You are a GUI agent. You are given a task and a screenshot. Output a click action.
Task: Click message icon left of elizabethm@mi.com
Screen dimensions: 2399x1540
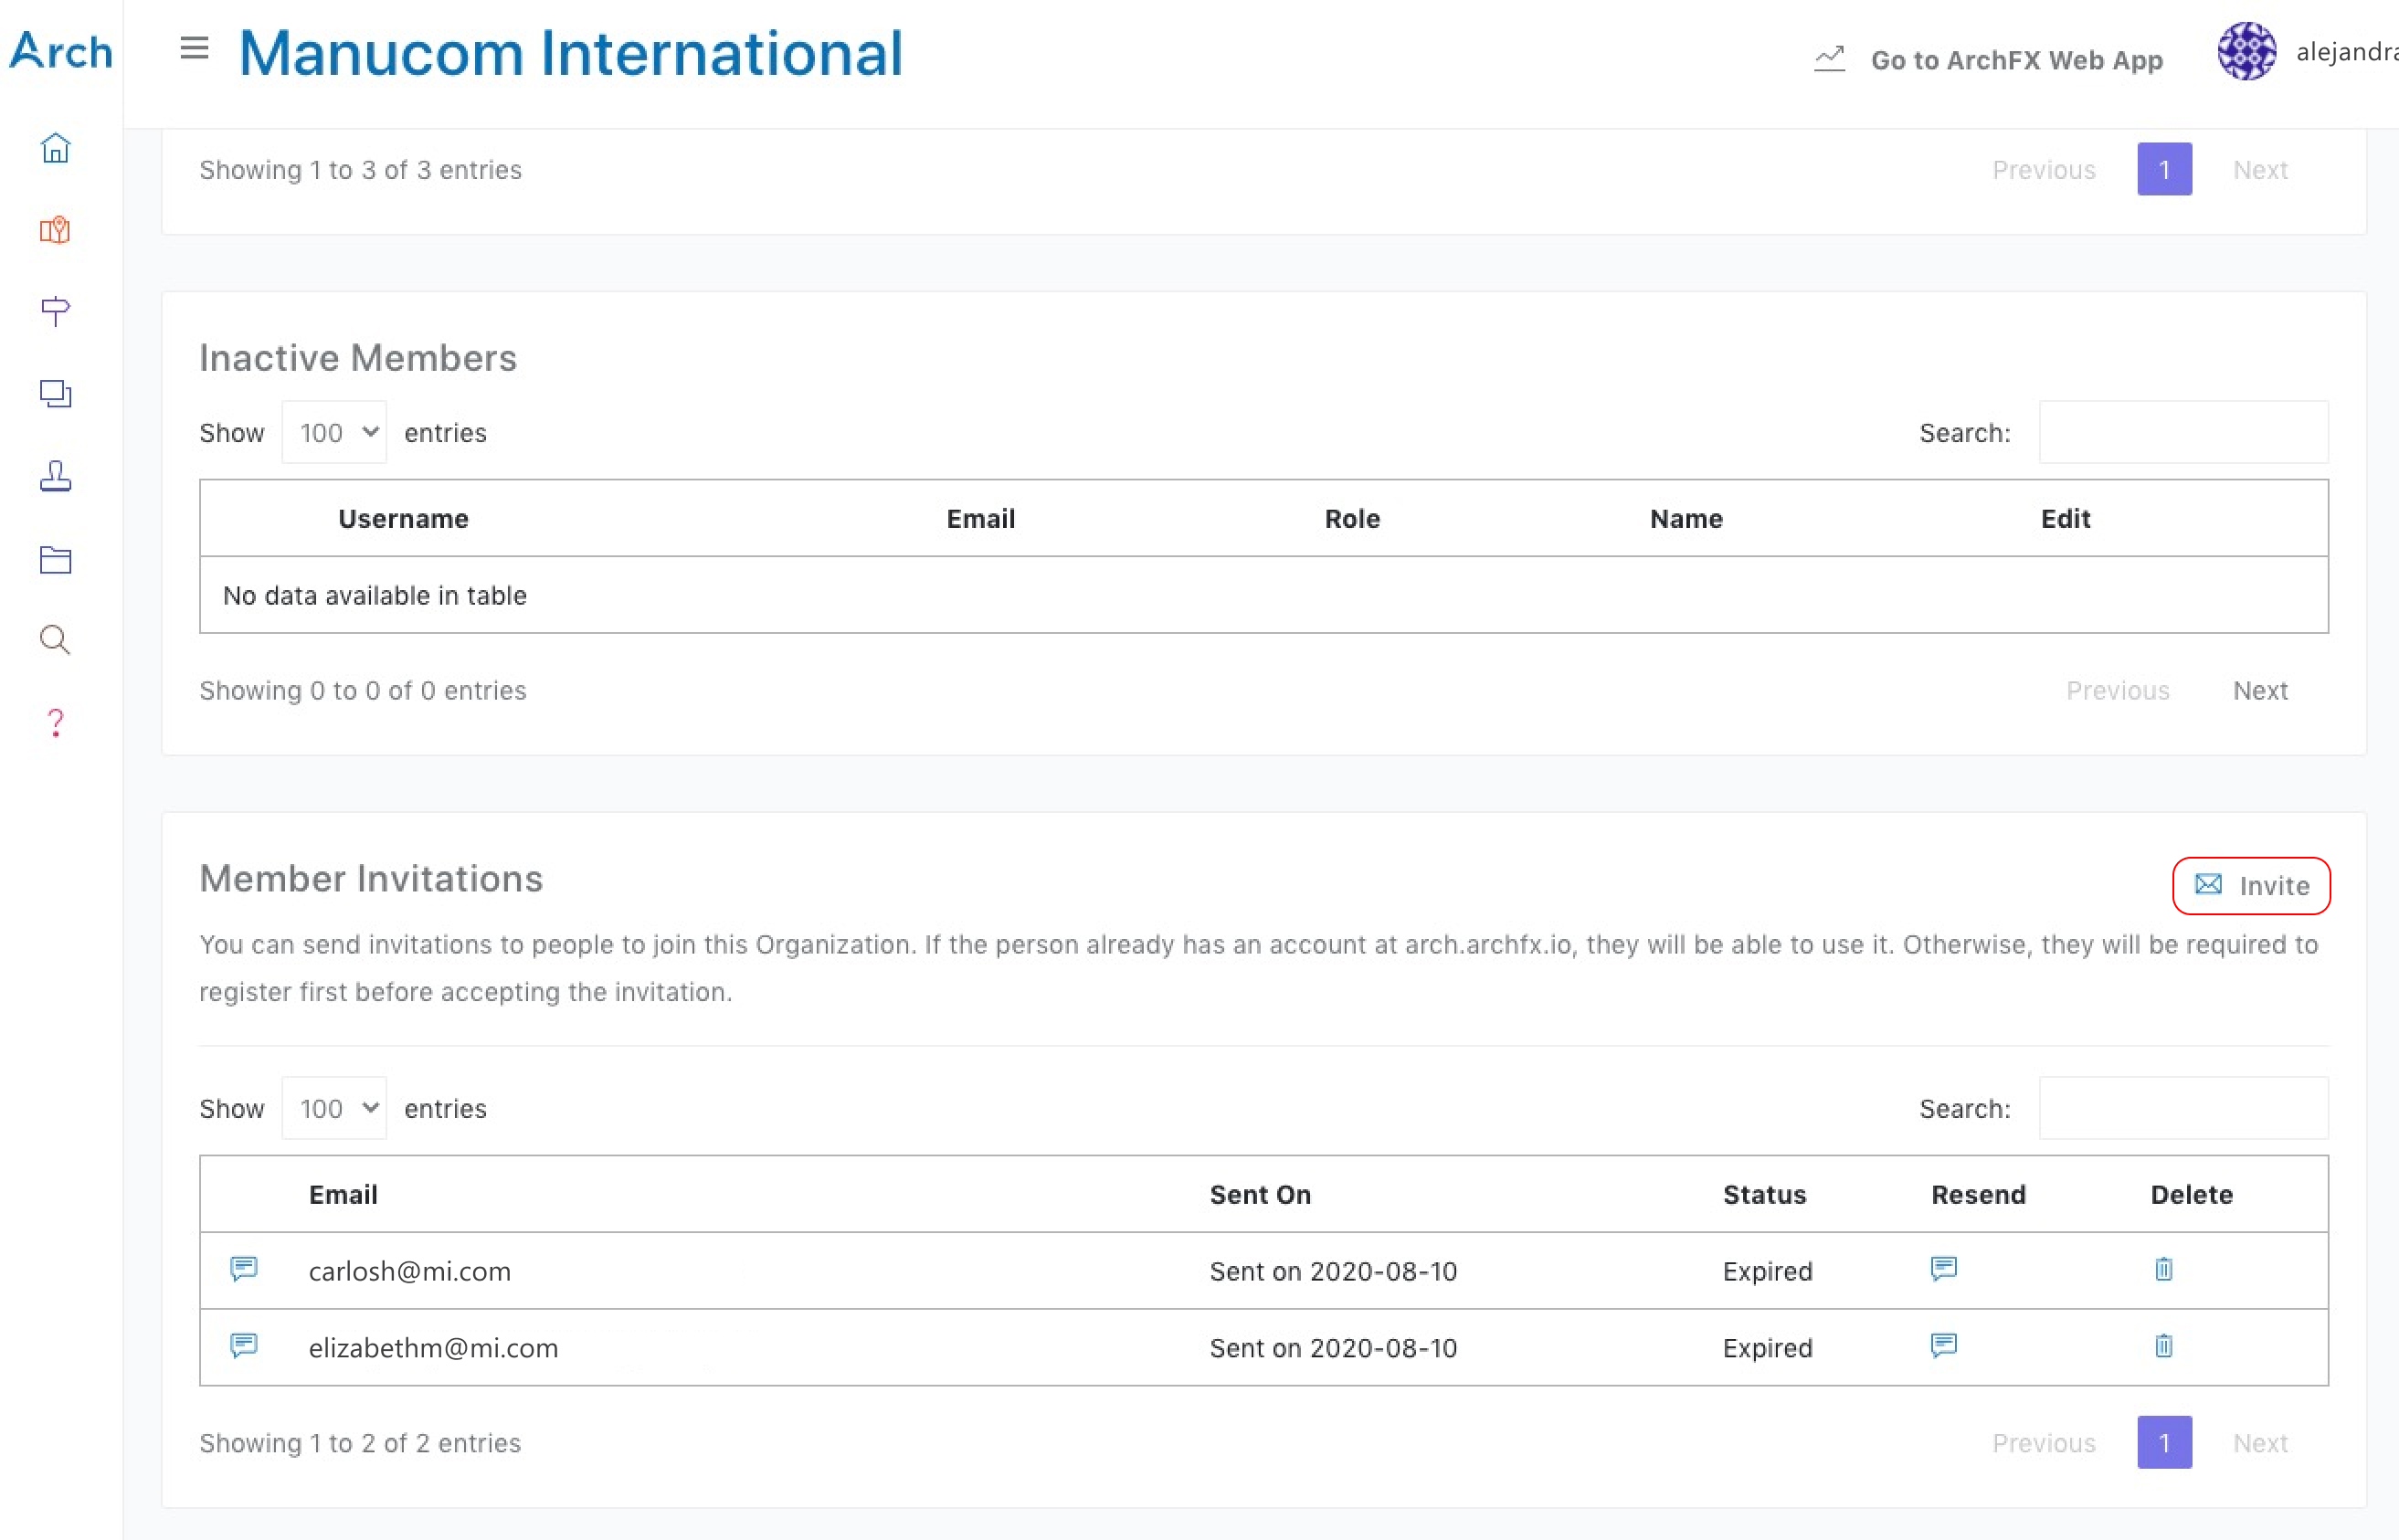(x=244, y=1346)
